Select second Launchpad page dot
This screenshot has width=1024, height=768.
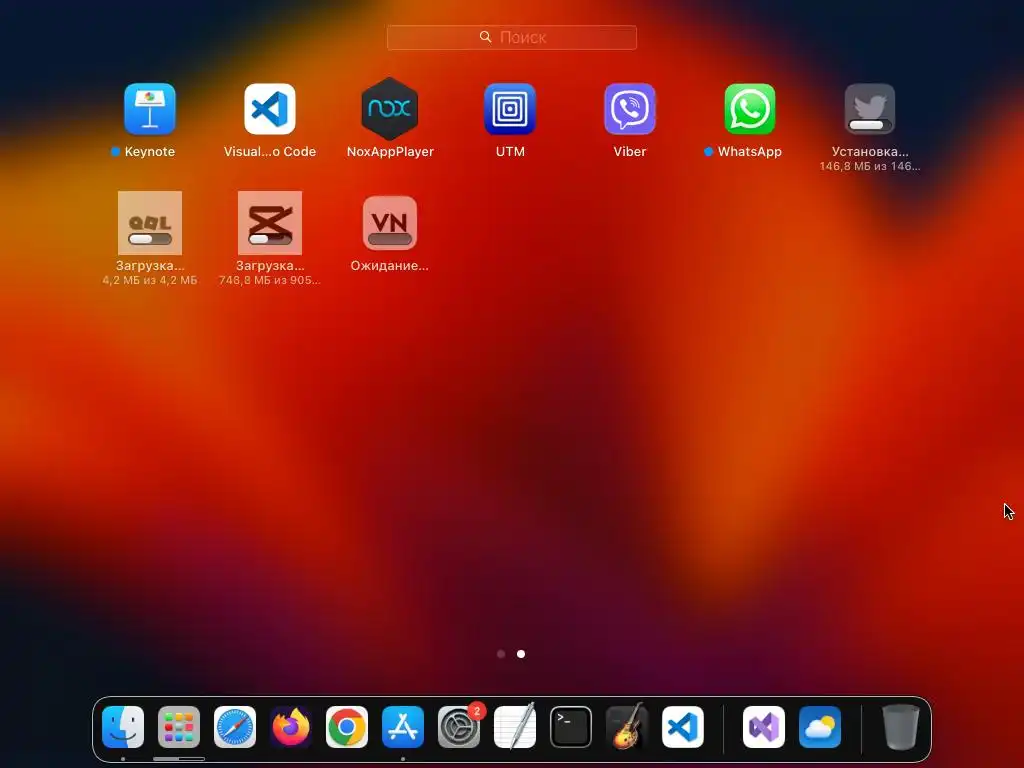click(x=520, y=654)
